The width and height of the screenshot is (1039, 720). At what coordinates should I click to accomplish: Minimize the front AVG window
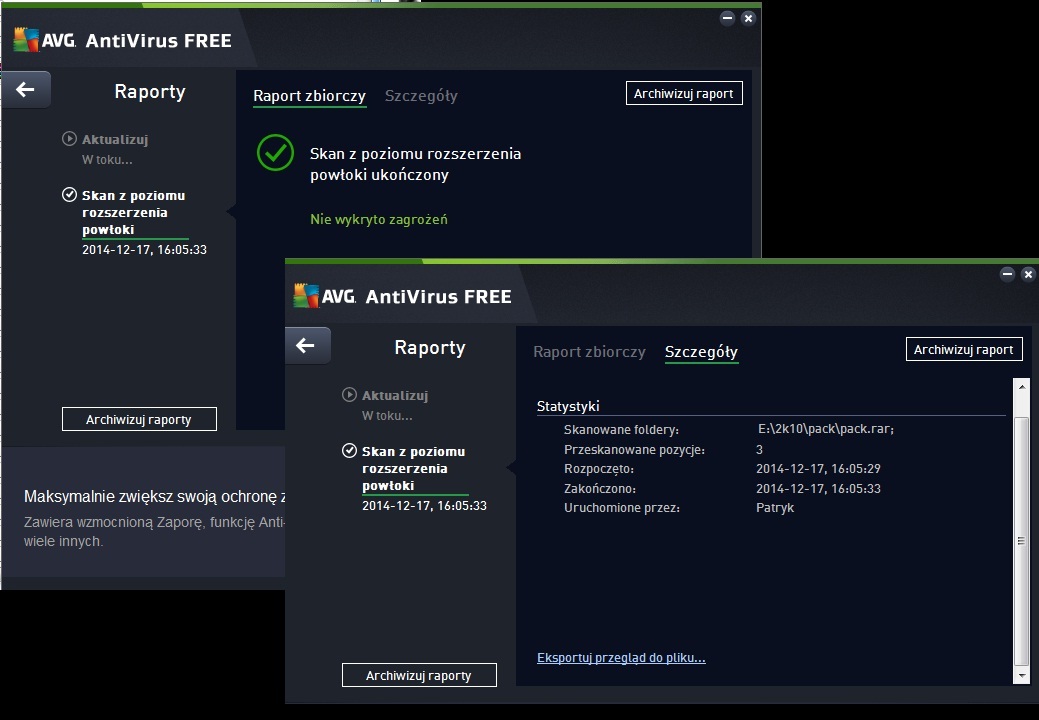point(1007,274)
